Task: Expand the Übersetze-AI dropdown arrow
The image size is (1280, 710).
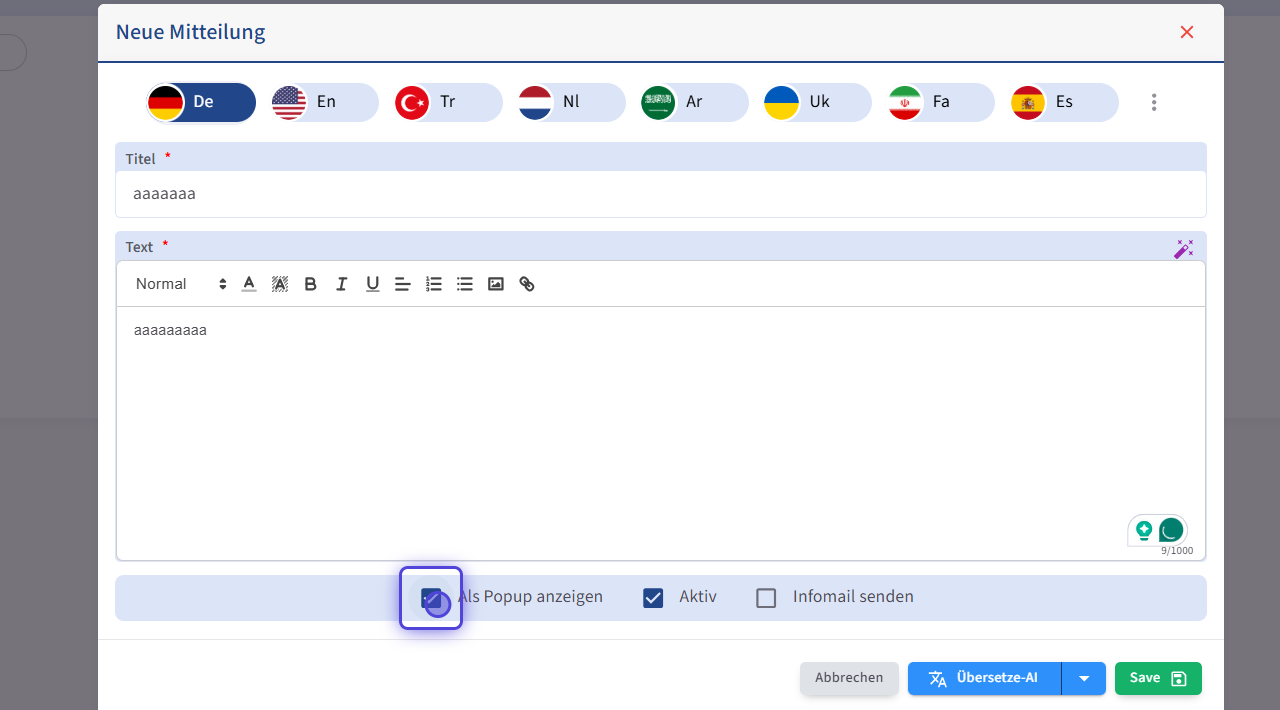Action: (x=1084, y=678)
